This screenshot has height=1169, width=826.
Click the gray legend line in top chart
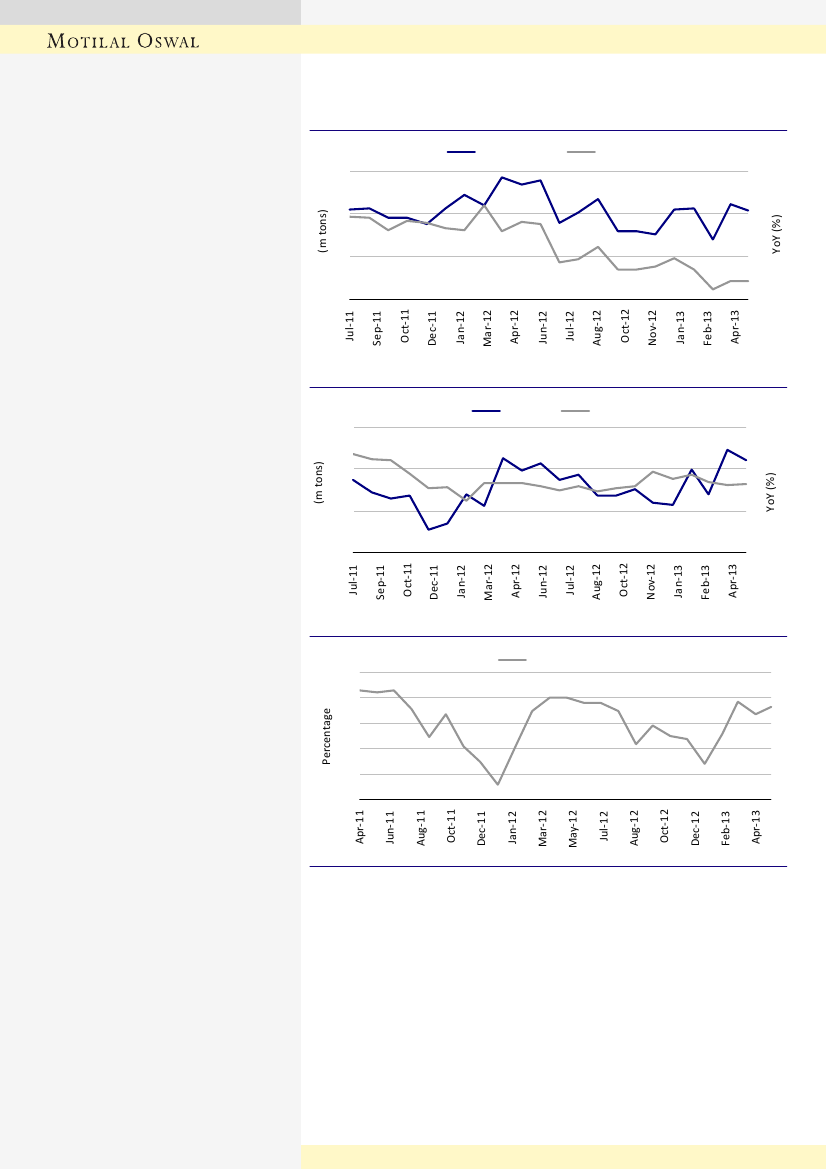tap(581, 152)
